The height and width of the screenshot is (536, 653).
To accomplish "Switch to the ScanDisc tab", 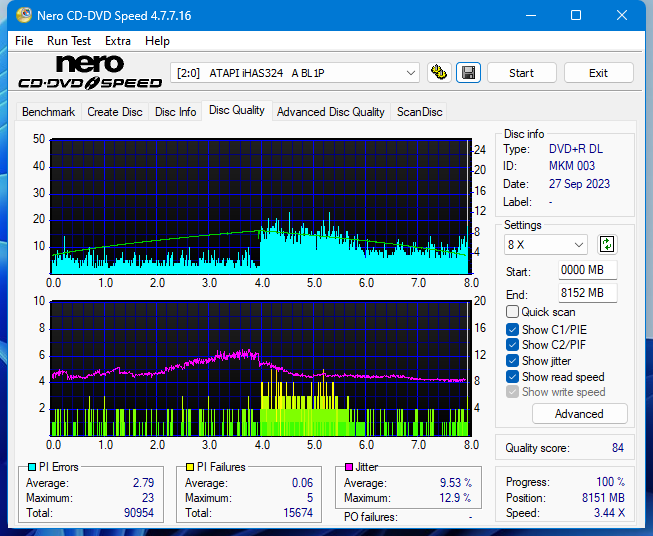I will pyautogui.click(x=419, y=112).
